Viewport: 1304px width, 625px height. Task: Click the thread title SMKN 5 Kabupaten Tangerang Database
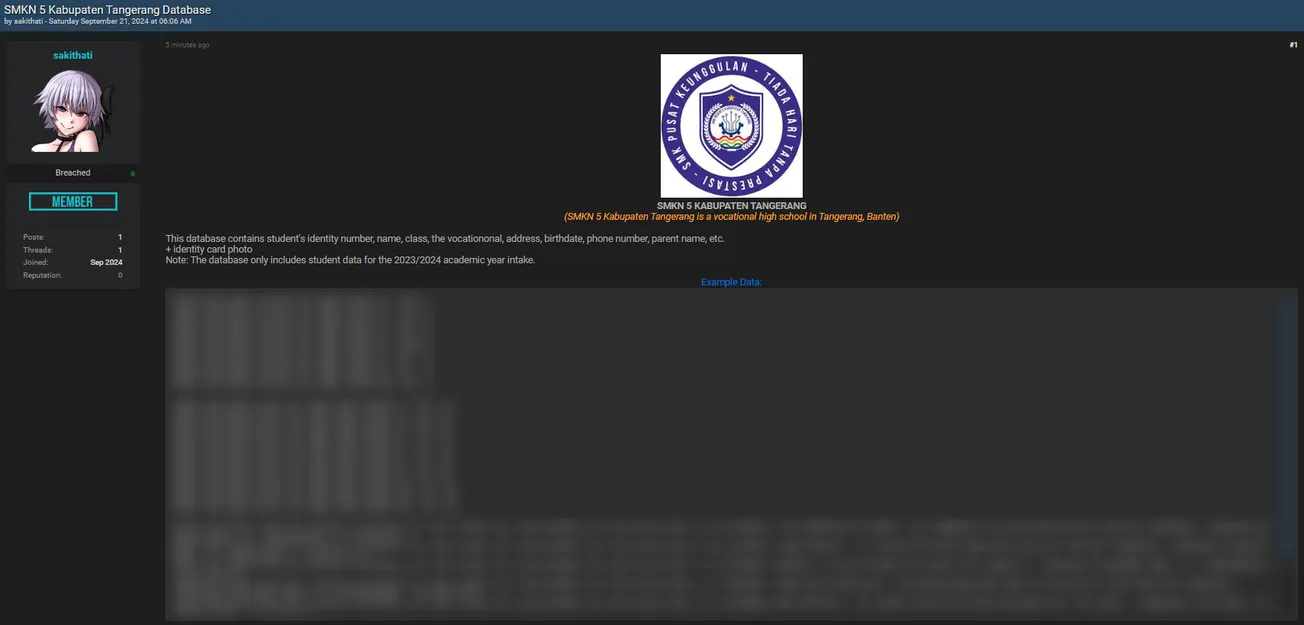coord(107,10)
